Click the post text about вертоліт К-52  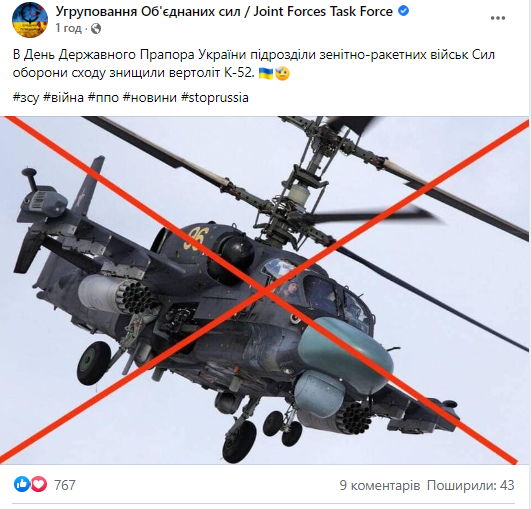click(254, 64)
